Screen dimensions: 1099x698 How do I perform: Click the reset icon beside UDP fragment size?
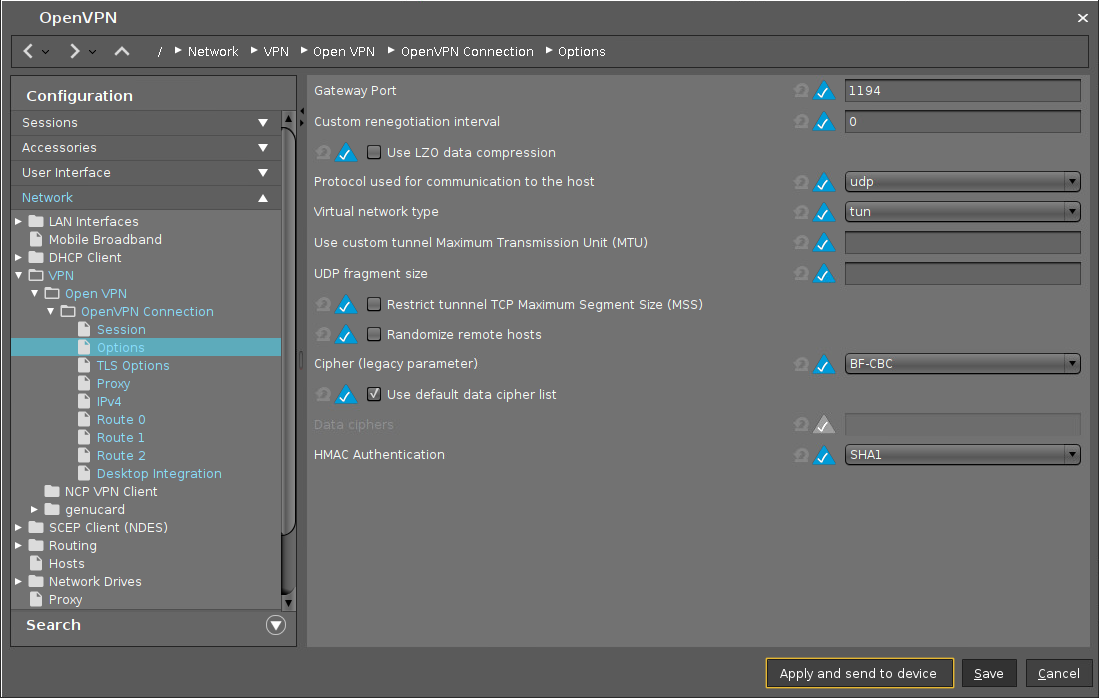[x=801, y=273]
